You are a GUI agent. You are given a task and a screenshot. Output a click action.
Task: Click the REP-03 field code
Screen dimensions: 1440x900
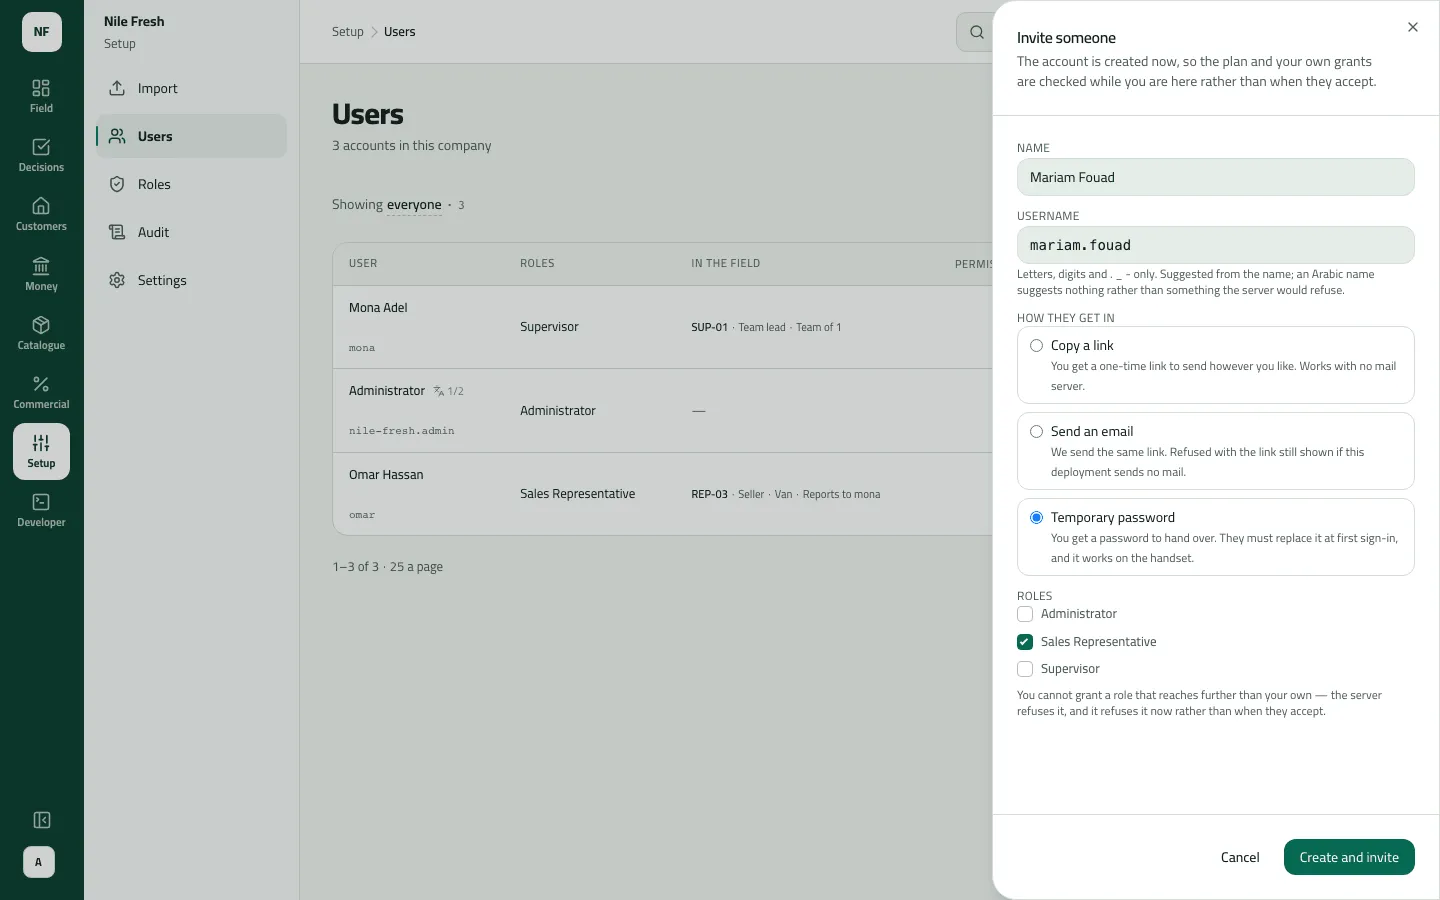(709, 494)
